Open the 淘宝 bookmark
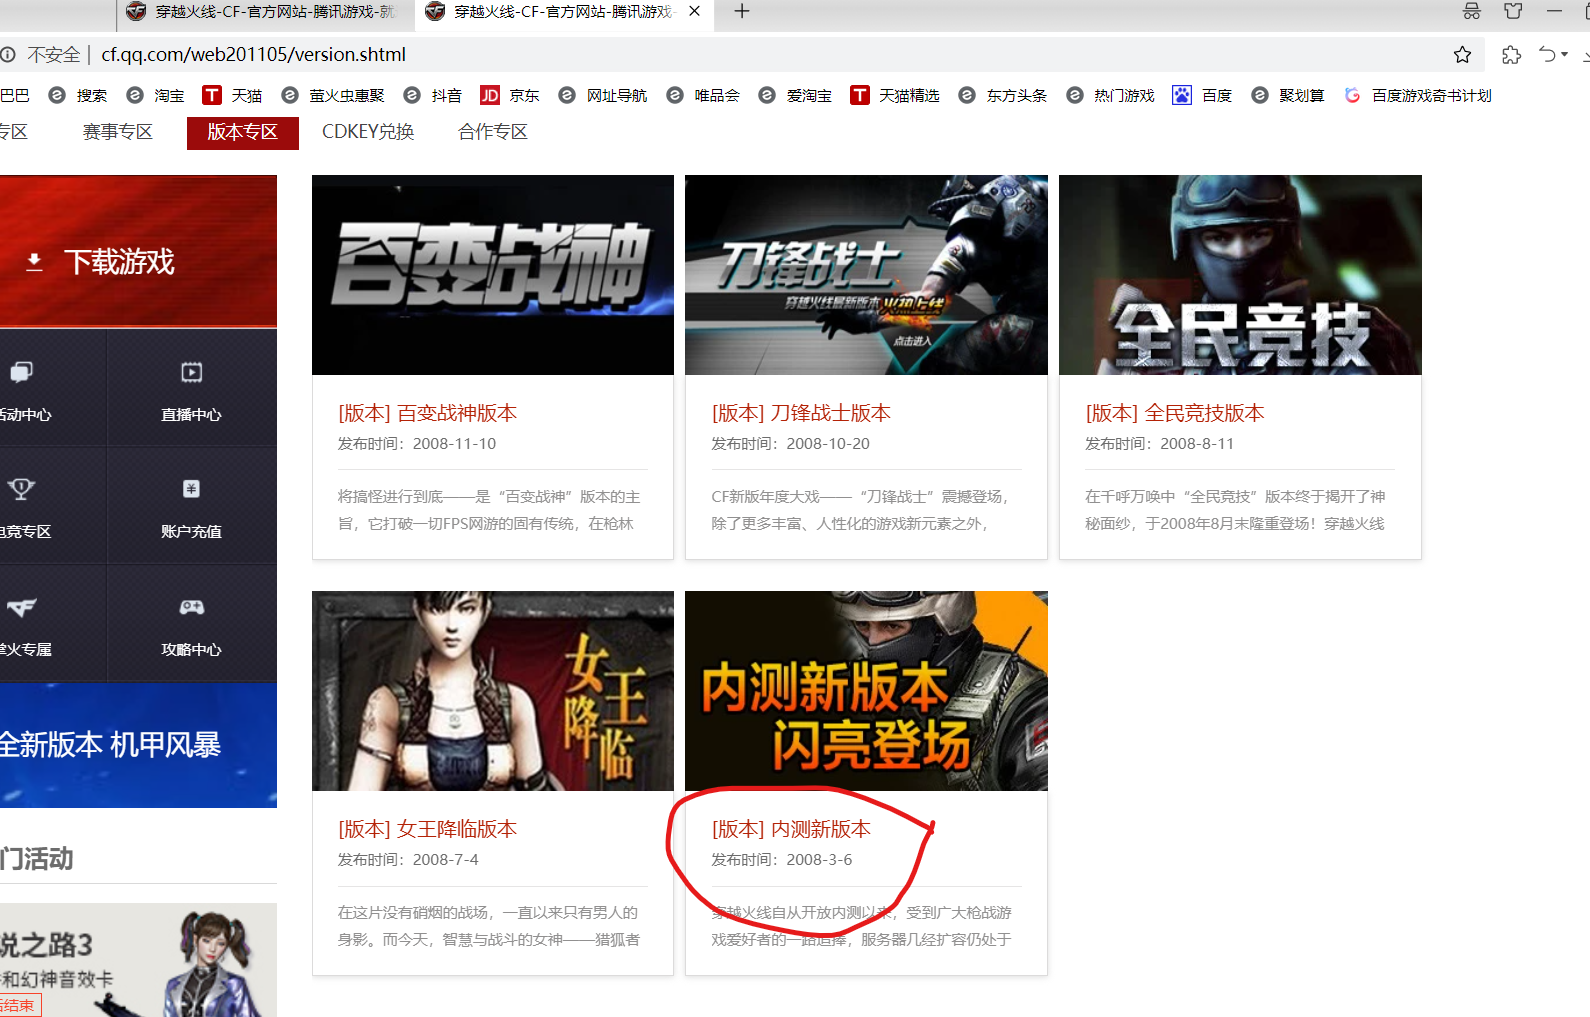 (x=156, y=95)
